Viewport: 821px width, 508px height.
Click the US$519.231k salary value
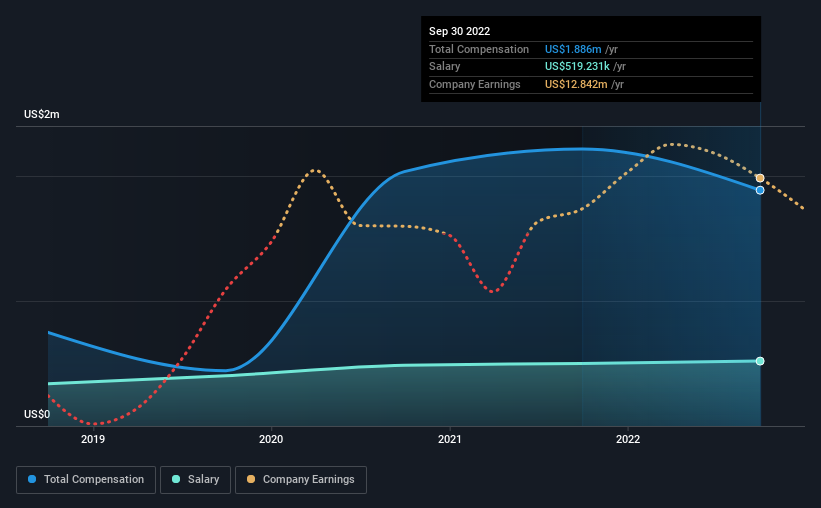click(577, 67)
